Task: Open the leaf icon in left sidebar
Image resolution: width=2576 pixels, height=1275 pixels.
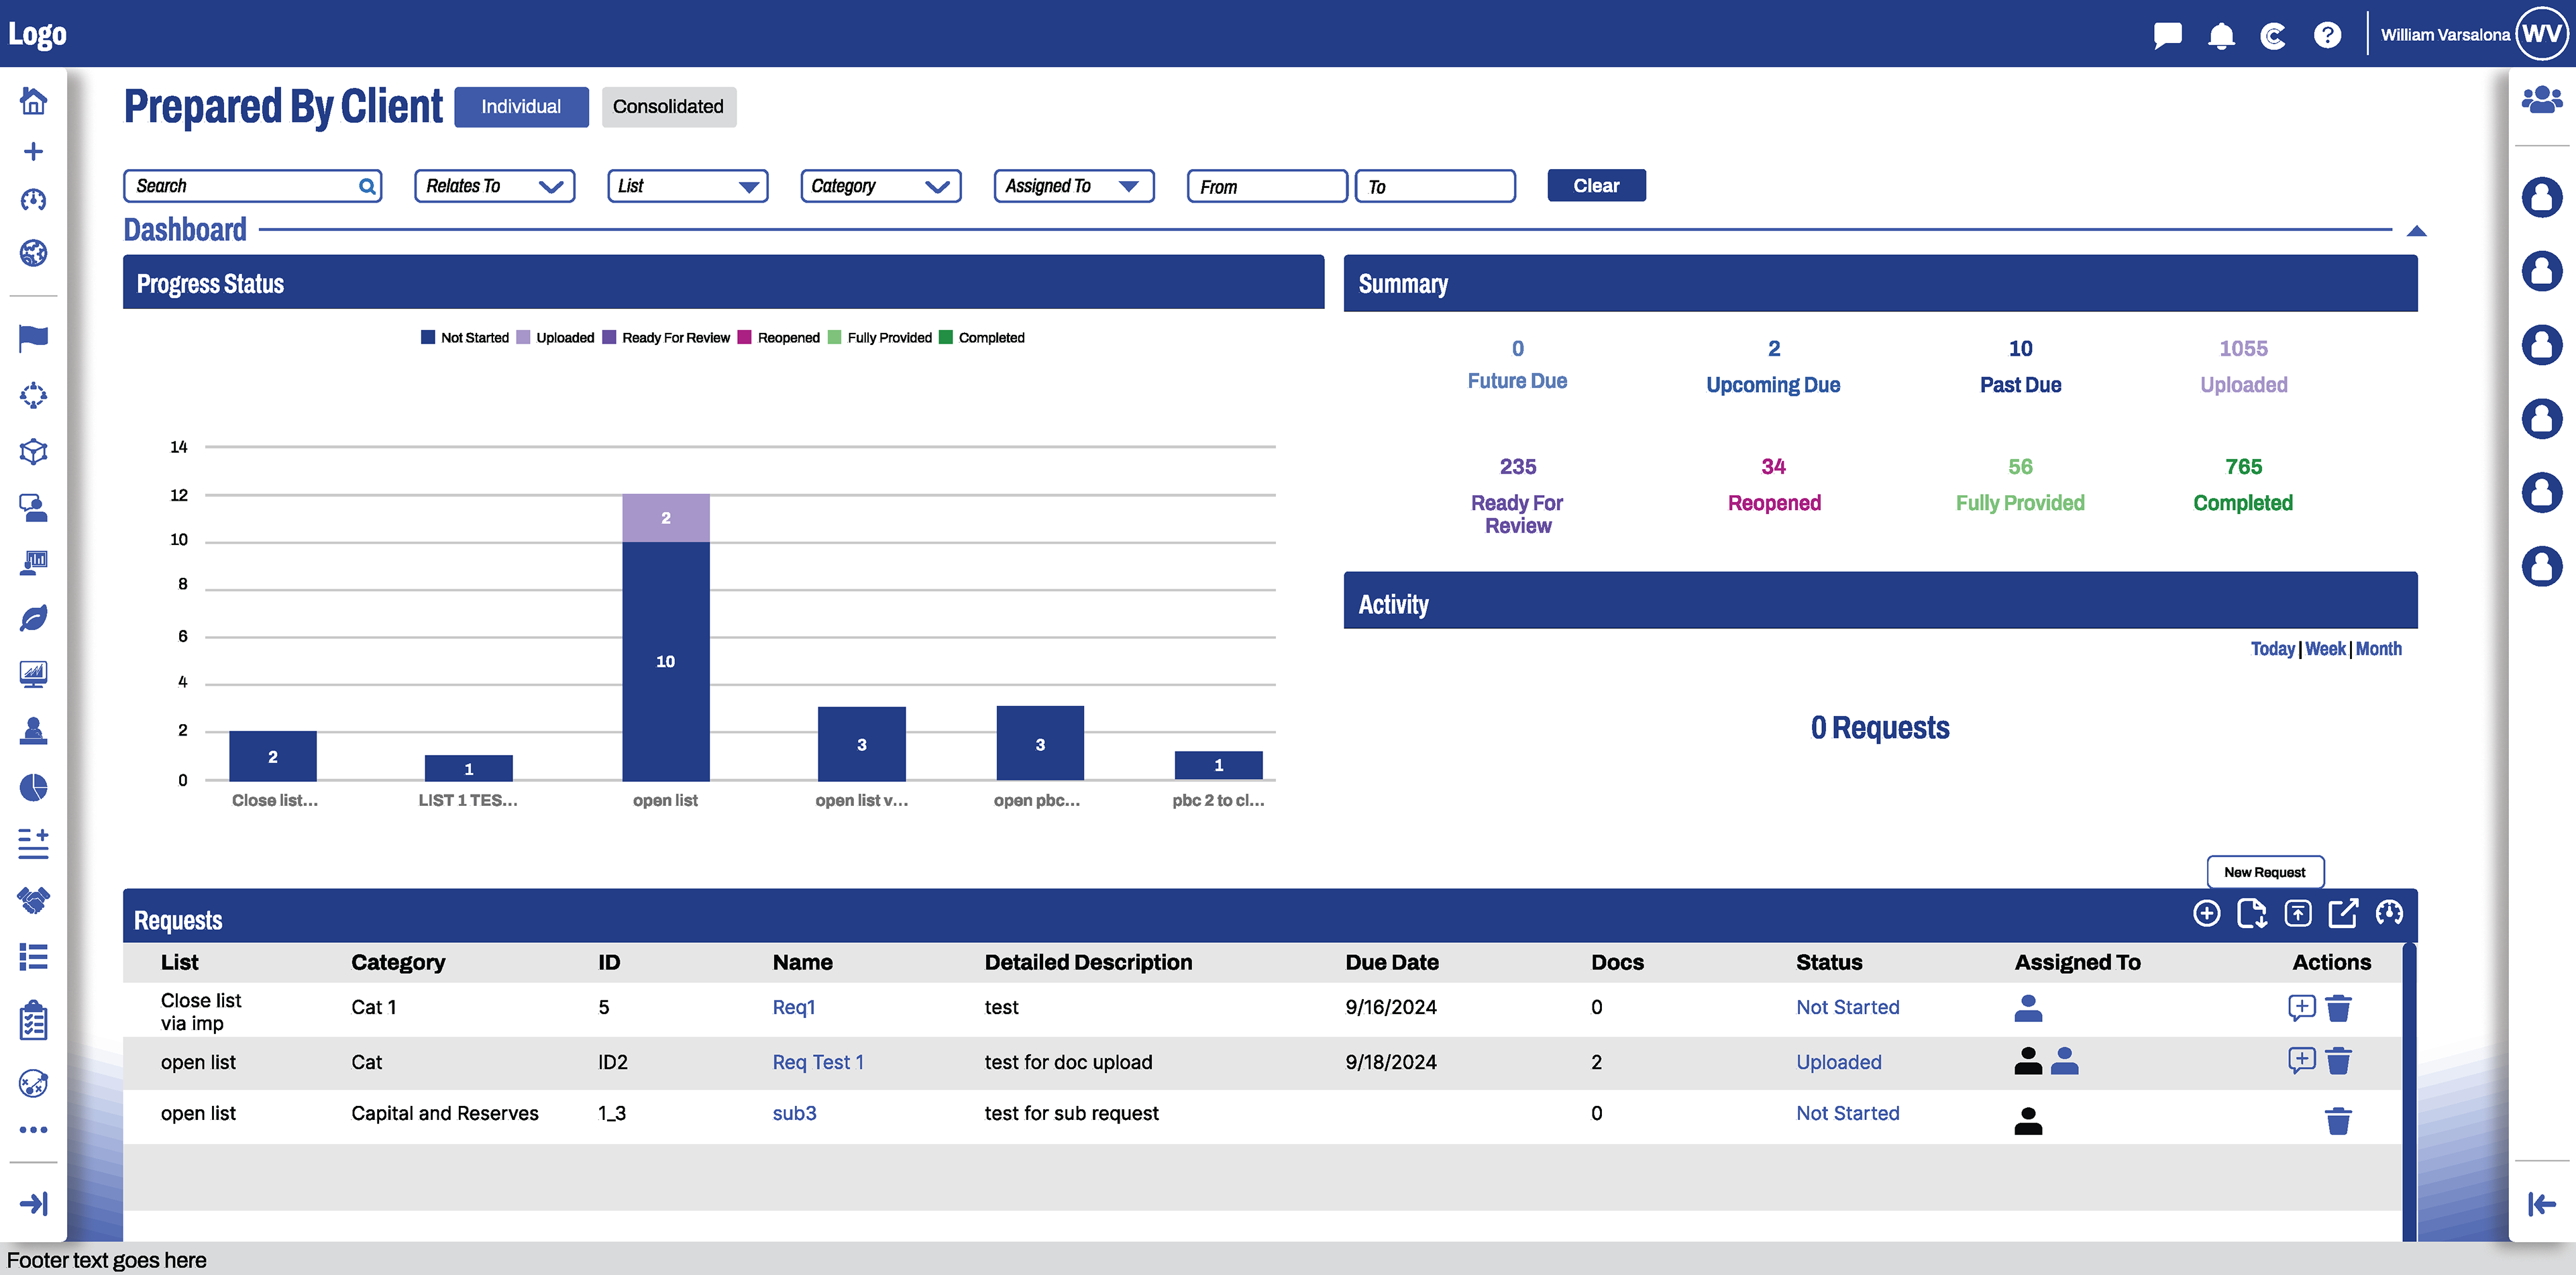Action: [33, 617]
